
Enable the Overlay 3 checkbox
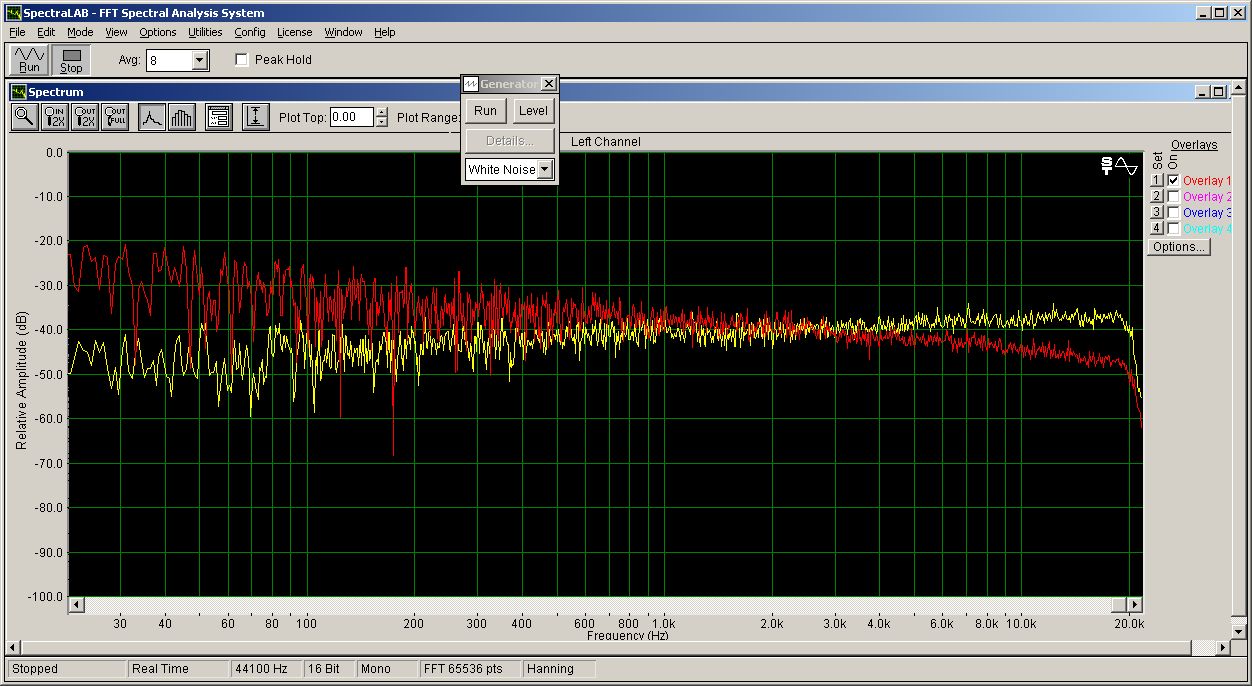tap(1173, 213)
